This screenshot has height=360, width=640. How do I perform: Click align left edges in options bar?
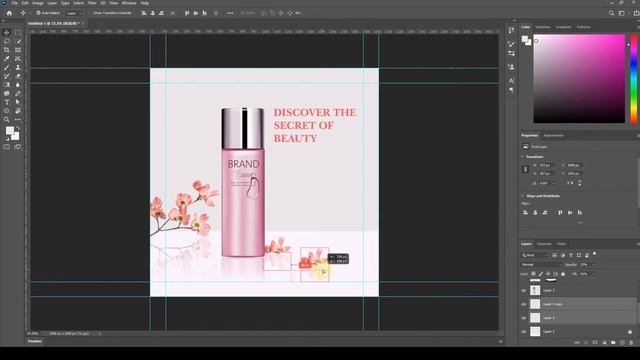pos(144,13)
